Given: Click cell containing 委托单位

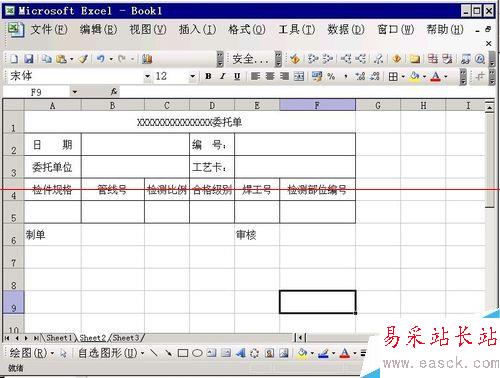Looking at the screenshot, I should click(x=52, y=167).
